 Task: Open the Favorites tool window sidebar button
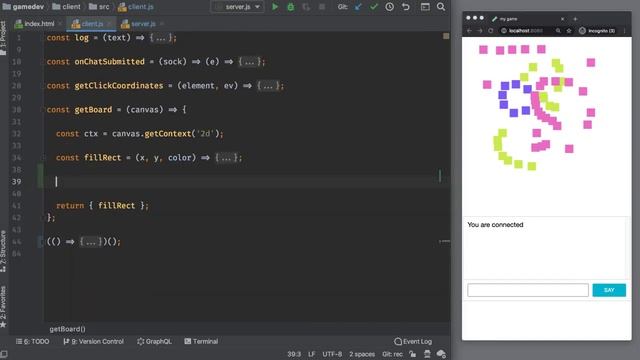(x=3, y=307)
